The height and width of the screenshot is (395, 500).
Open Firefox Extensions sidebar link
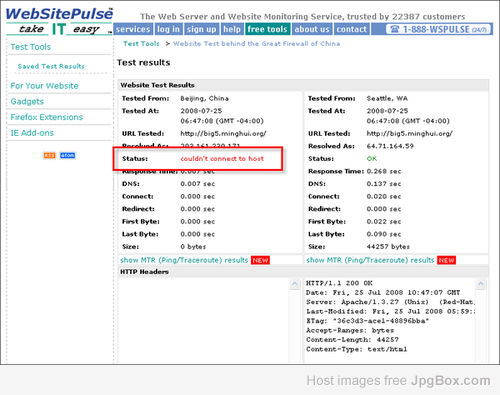pos(47,117)
